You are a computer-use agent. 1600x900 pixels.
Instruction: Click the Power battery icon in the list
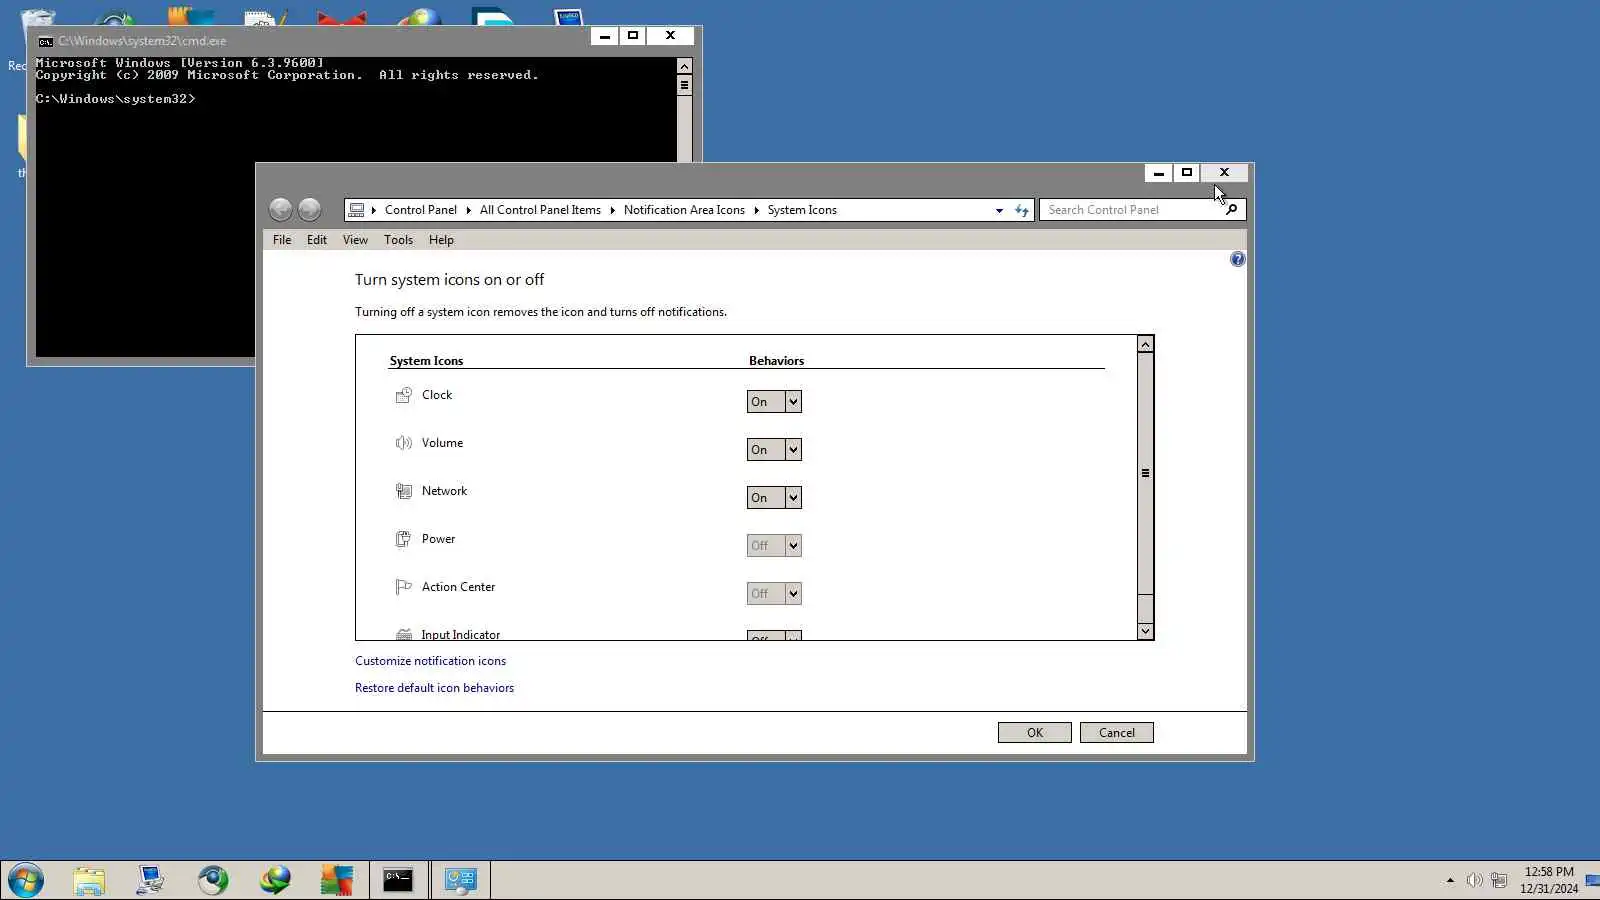[403, 539]
